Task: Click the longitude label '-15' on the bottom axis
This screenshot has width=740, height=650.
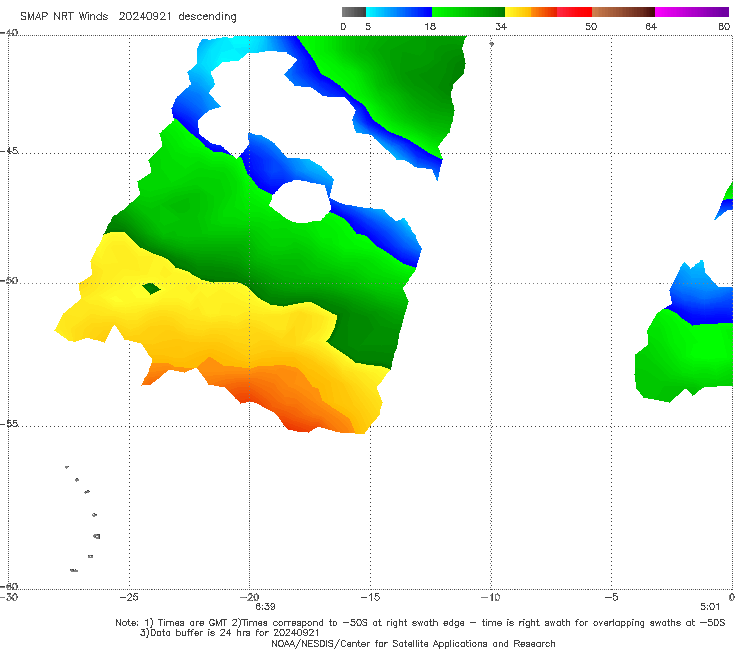Action: click(x=370, y=597)
